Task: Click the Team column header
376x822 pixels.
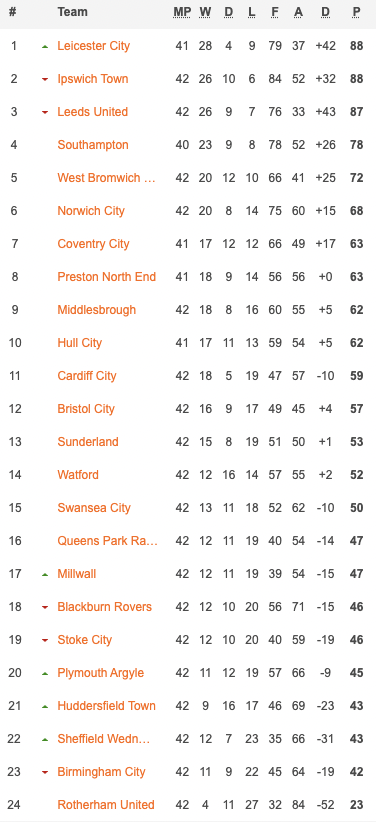Action: pos(72,12)
